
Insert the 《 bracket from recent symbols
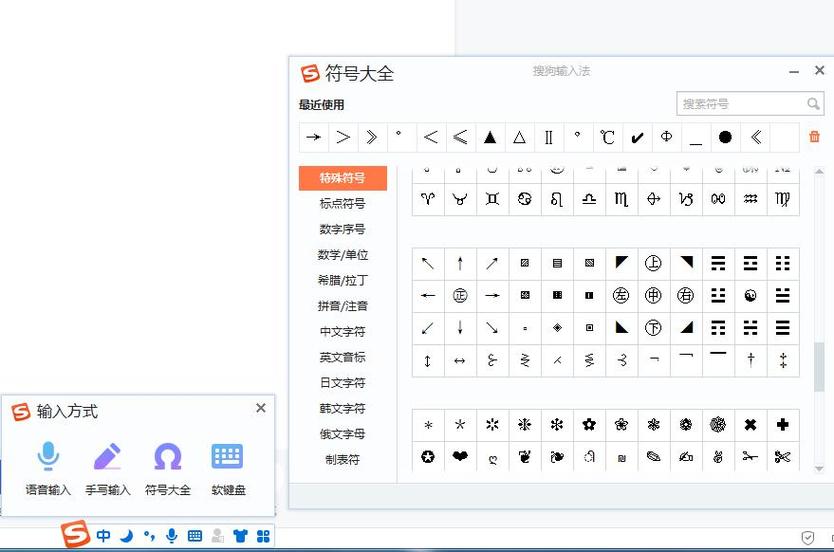pyautogui.click(x=755, y=137)
